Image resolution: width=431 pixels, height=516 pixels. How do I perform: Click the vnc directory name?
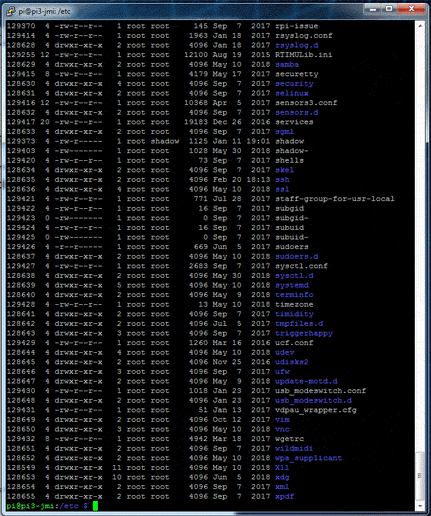tap(282, 429)
